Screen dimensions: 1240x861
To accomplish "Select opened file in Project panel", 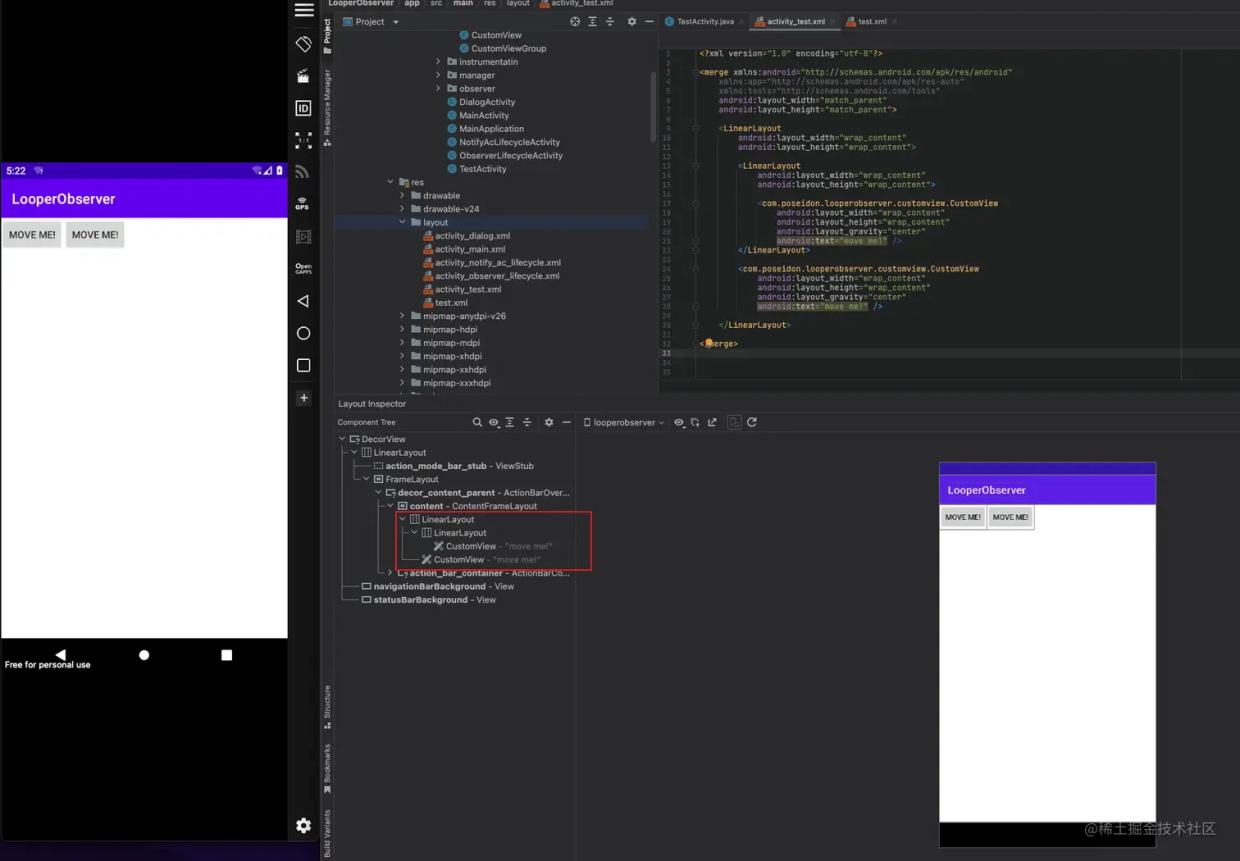I will [x=575, y=21].
